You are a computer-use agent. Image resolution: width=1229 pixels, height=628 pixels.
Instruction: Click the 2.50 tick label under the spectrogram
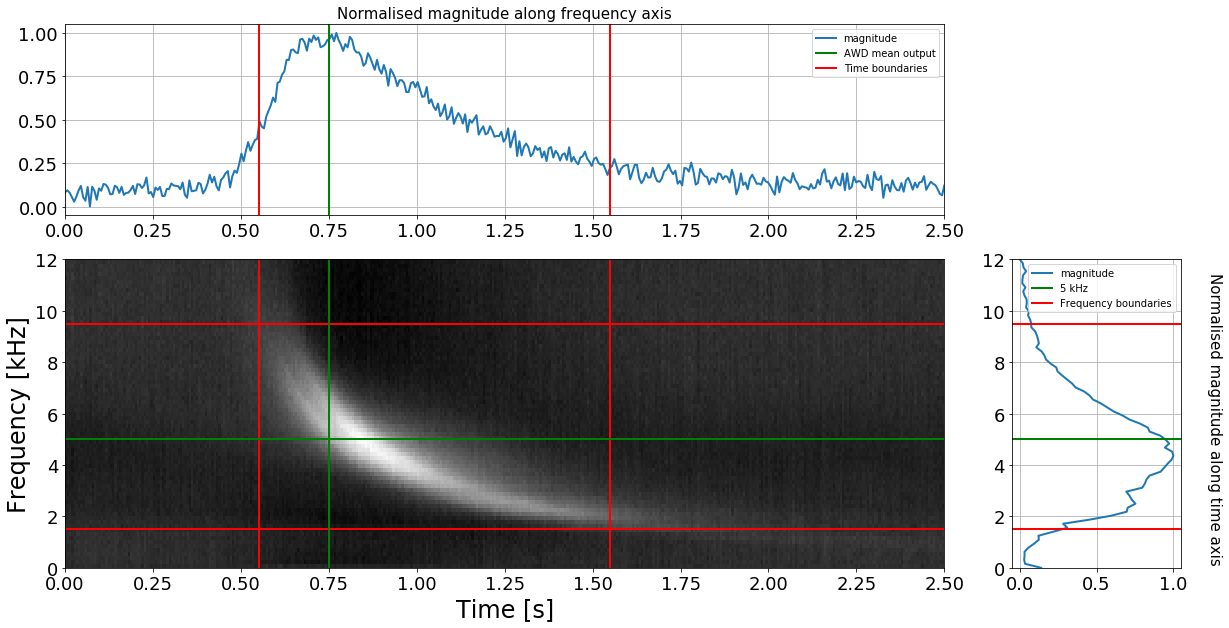[x=943, y=582]
